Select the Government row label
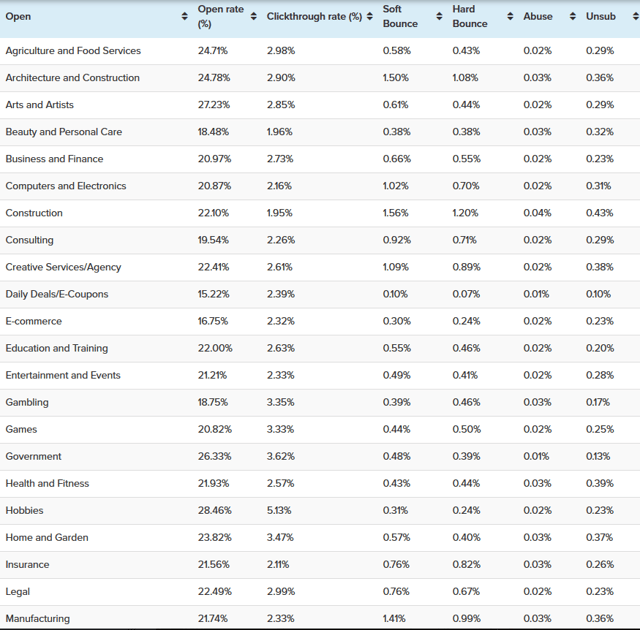640x630 pixels. 33,456
